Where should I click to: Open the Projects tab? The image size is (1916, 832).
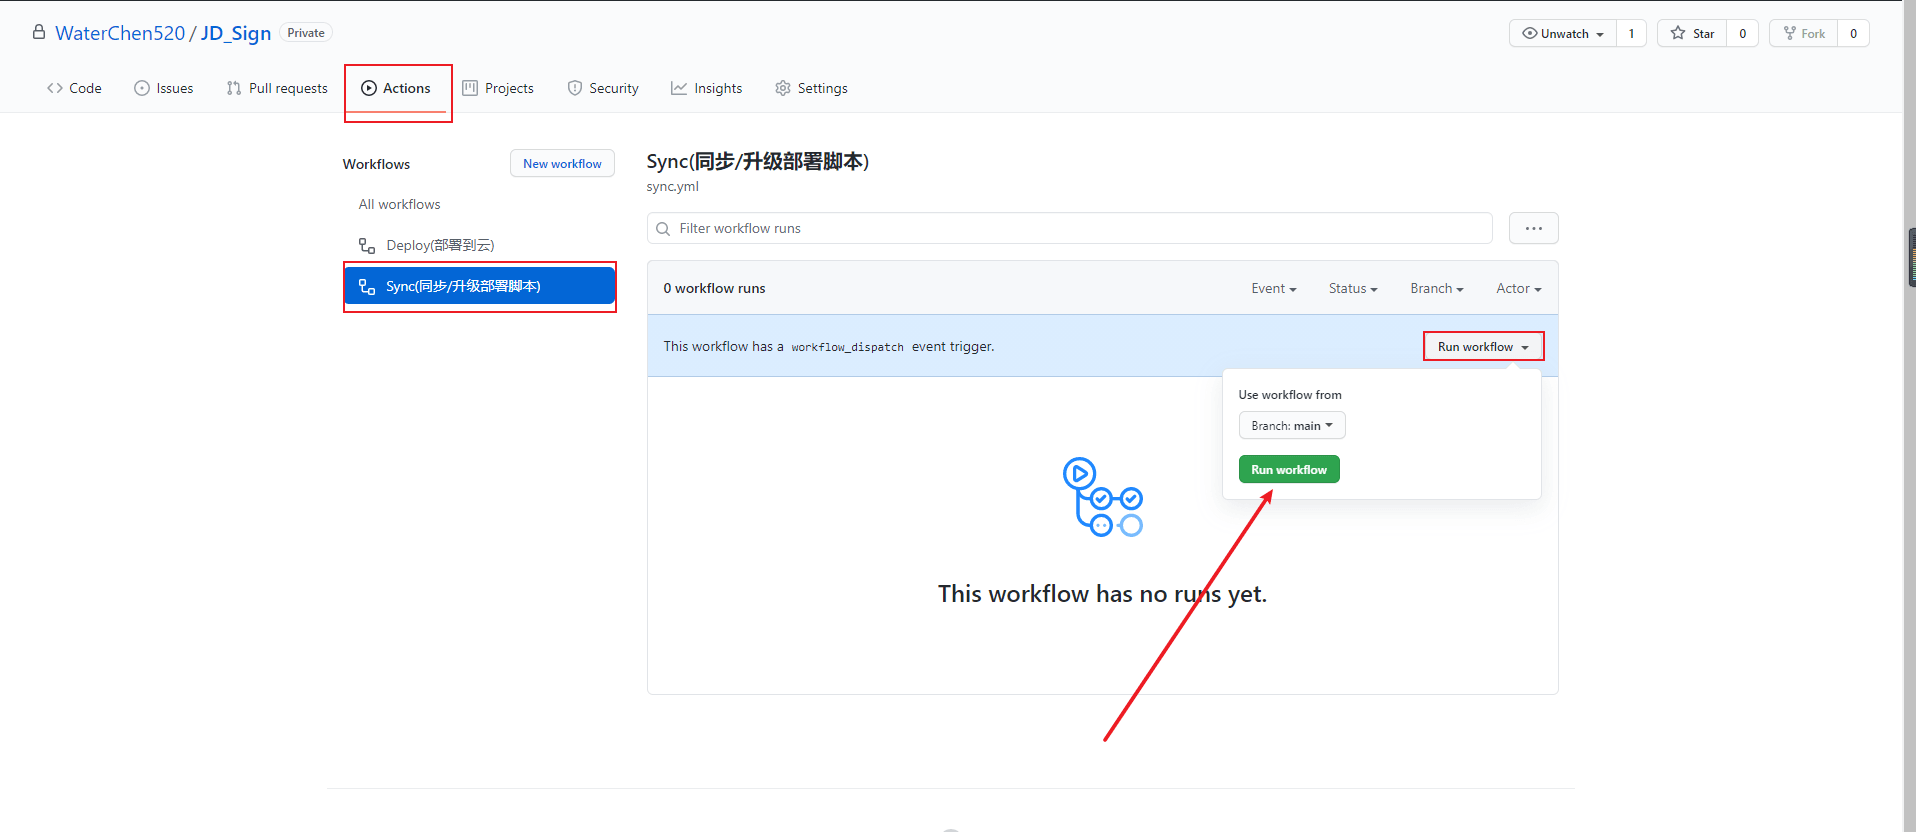pos(498,88)
